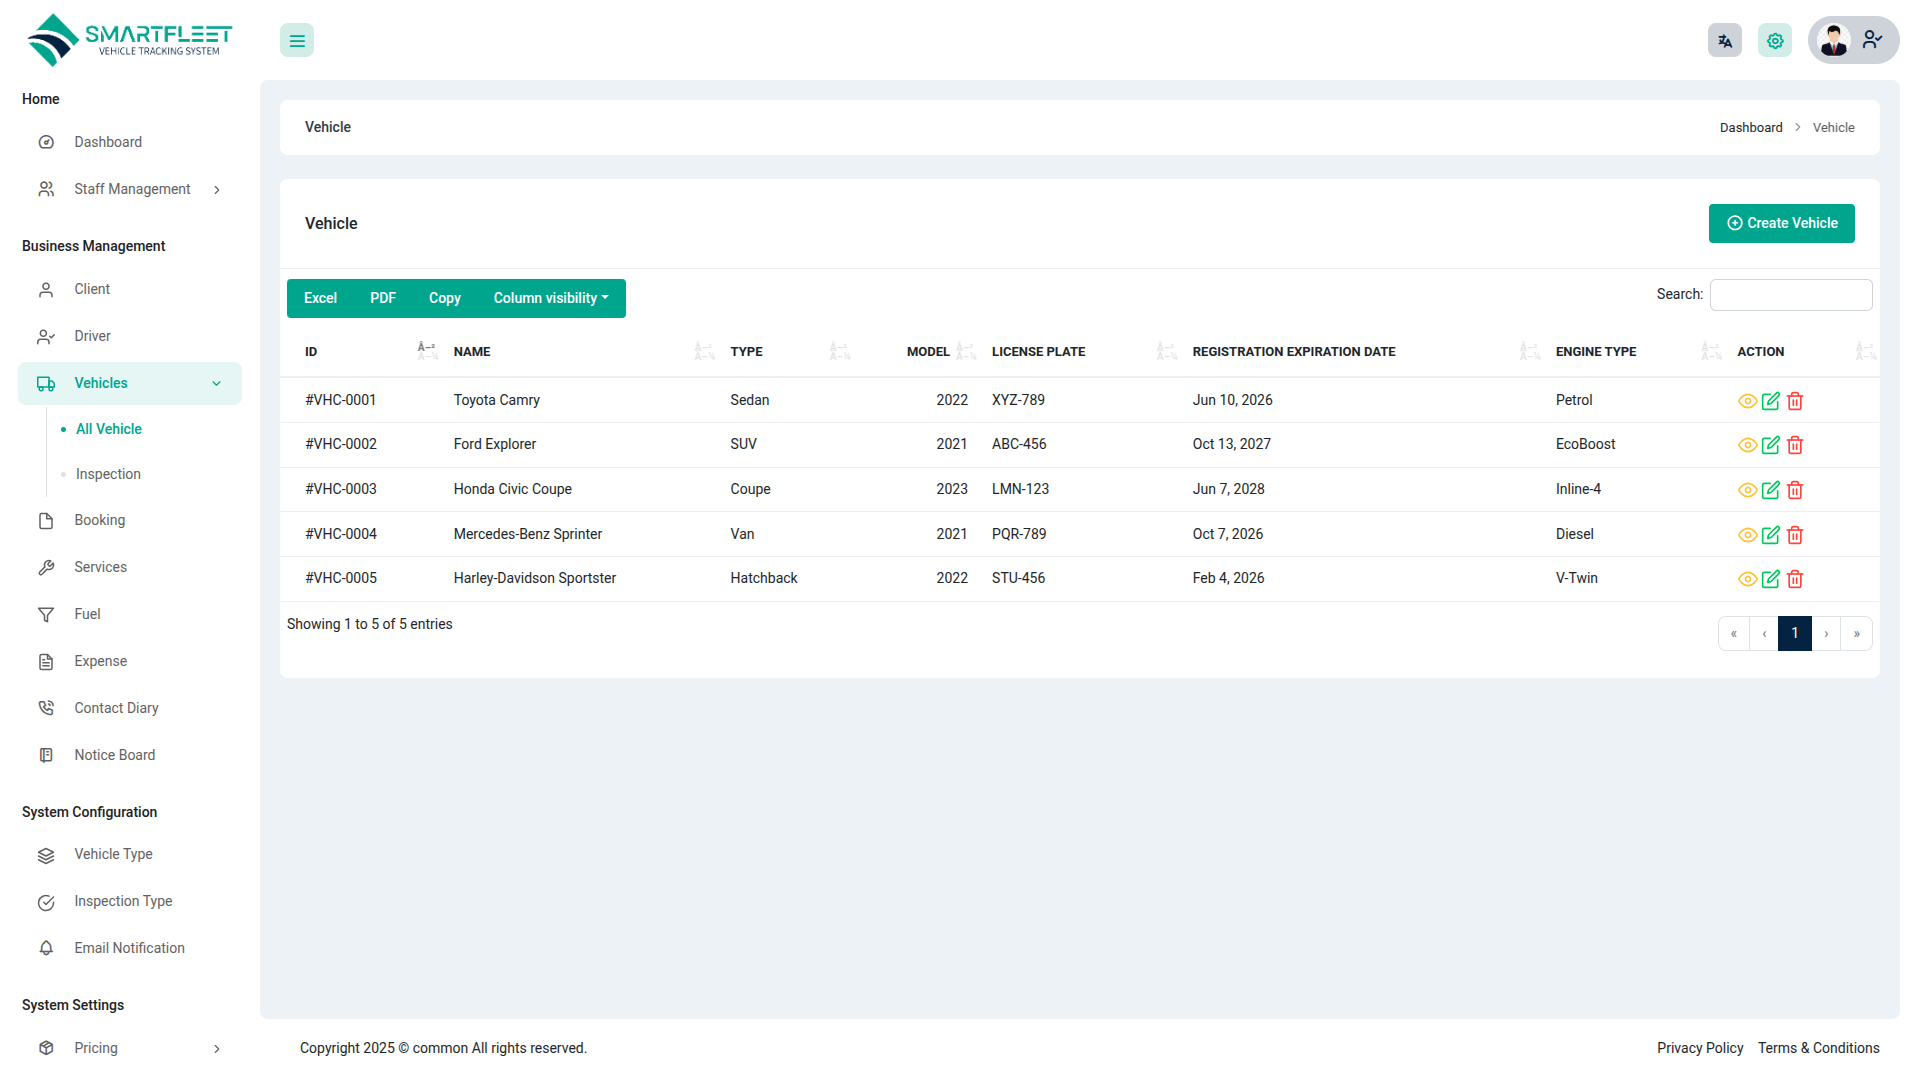Click edit icon for Mercedes-Benz Sprinter
1920x1080 pixels.
coord(1770,535)
